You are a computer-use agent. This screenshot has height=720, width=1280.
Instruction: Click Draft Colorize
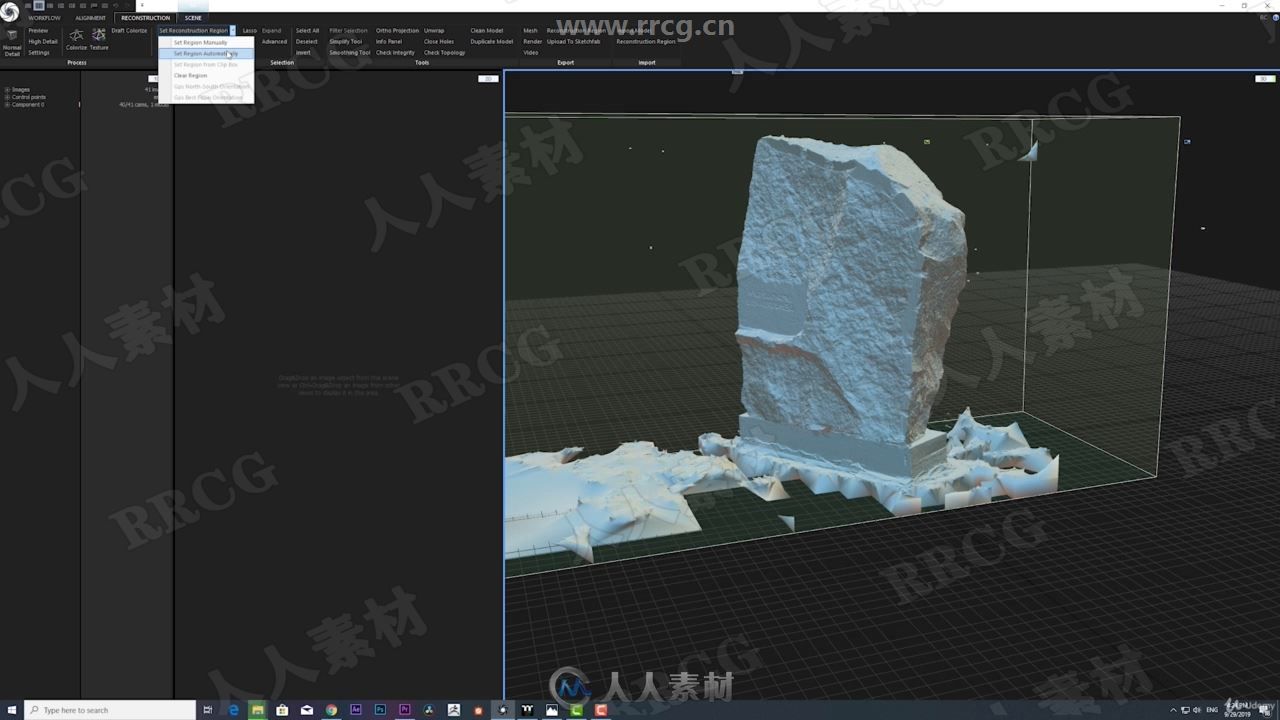129,31
